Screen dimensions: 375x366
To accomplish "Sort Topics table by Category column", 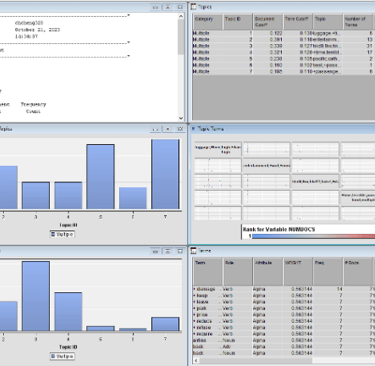I will click(x=207, y=22).
